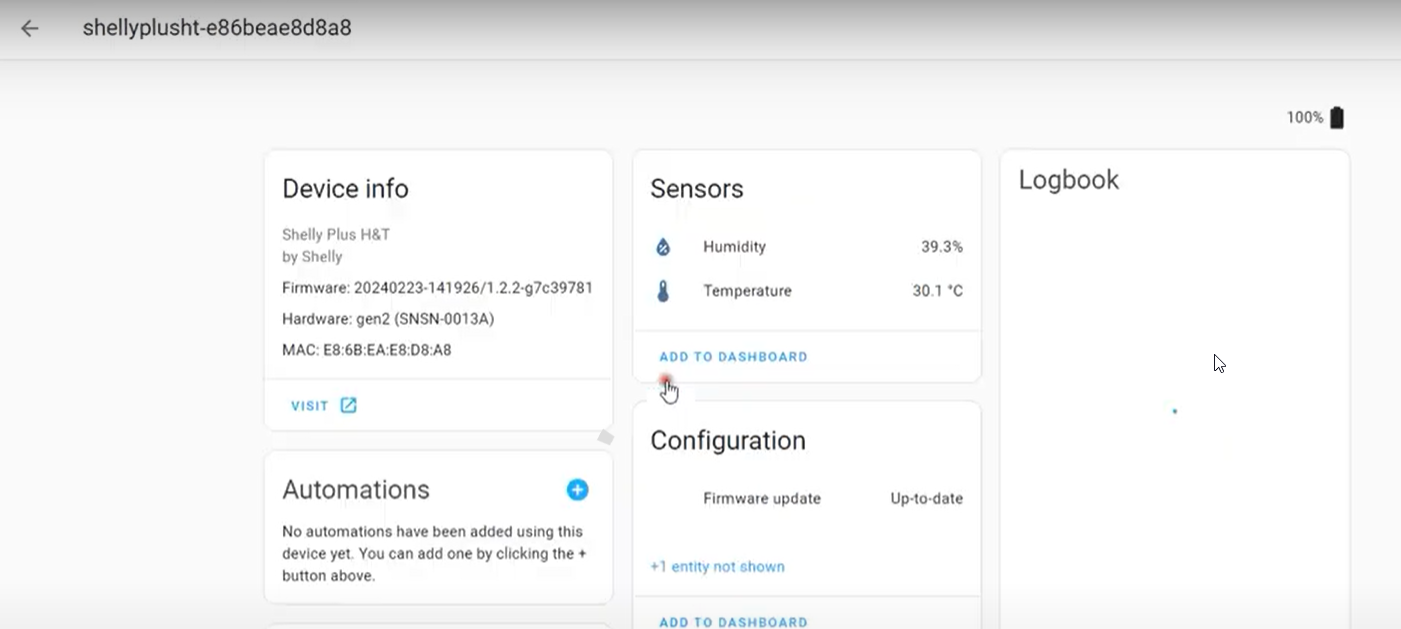Image resolution: width=1401 pixels, height=629 pixels.
Task: Click the 39.3% humidity reading
Action: (x=941, y=247)
